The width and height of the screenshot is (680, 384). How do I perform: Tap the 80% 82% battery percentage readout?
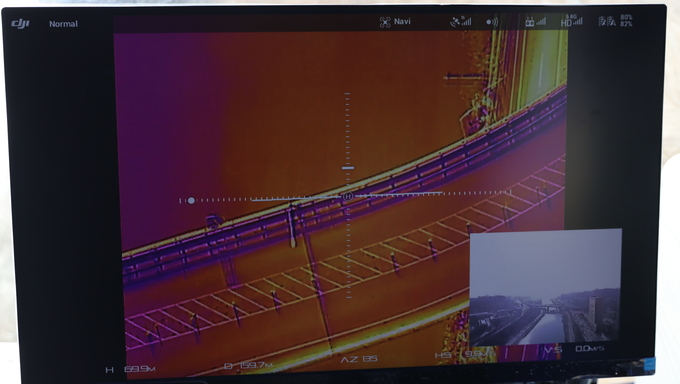coord(626,20)
